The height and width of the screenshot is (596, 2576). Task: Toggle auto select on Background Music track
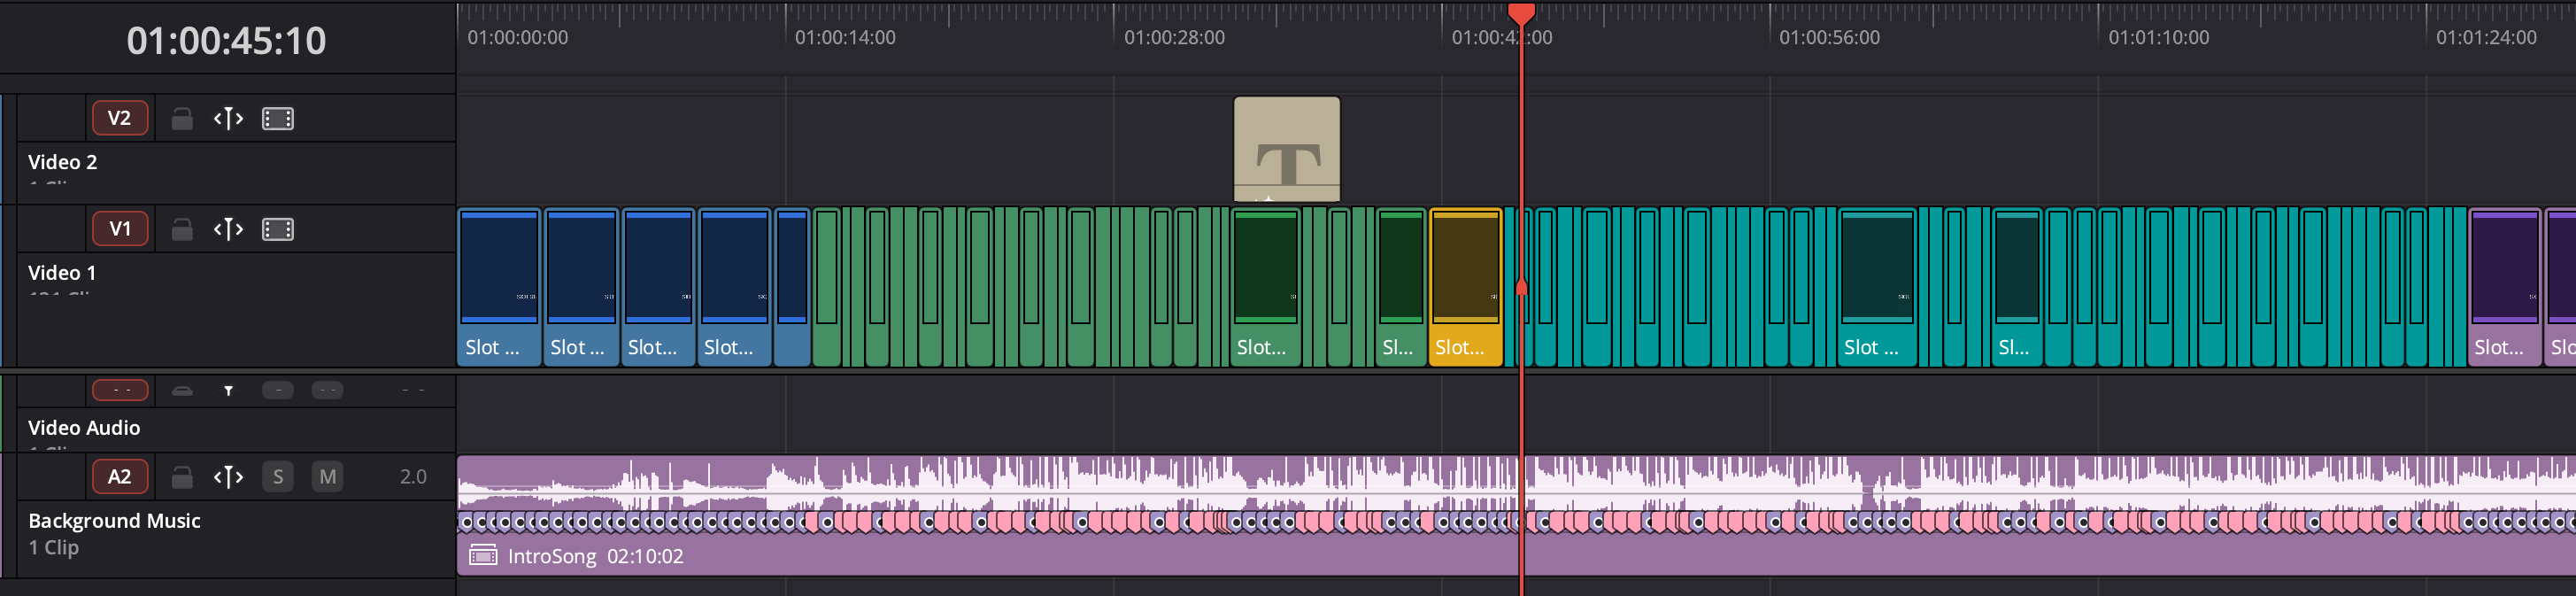(228, 477)
